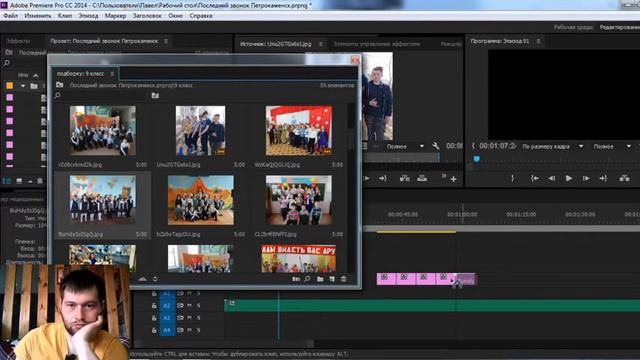Open the Справка menu
The height and width of the screenshot is (360, 640).
click(200, 16)
